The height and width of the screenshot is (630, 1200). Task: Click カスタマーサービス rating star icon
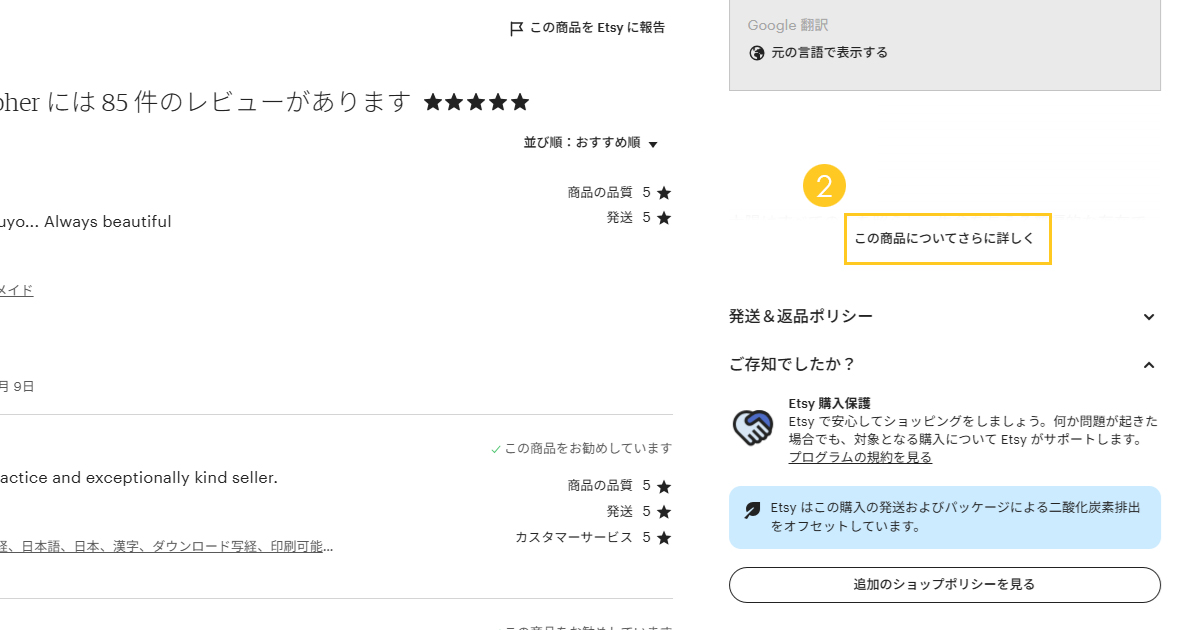pos(664,538)
